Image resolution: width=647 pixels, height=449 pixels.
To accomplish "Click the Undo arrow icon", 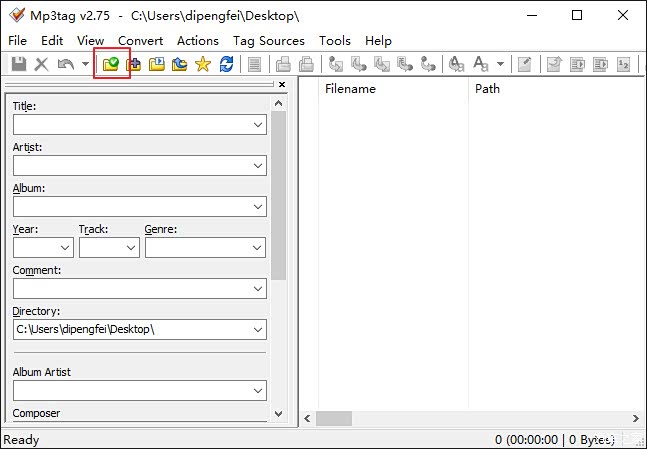I will click(x=66, y=64).
